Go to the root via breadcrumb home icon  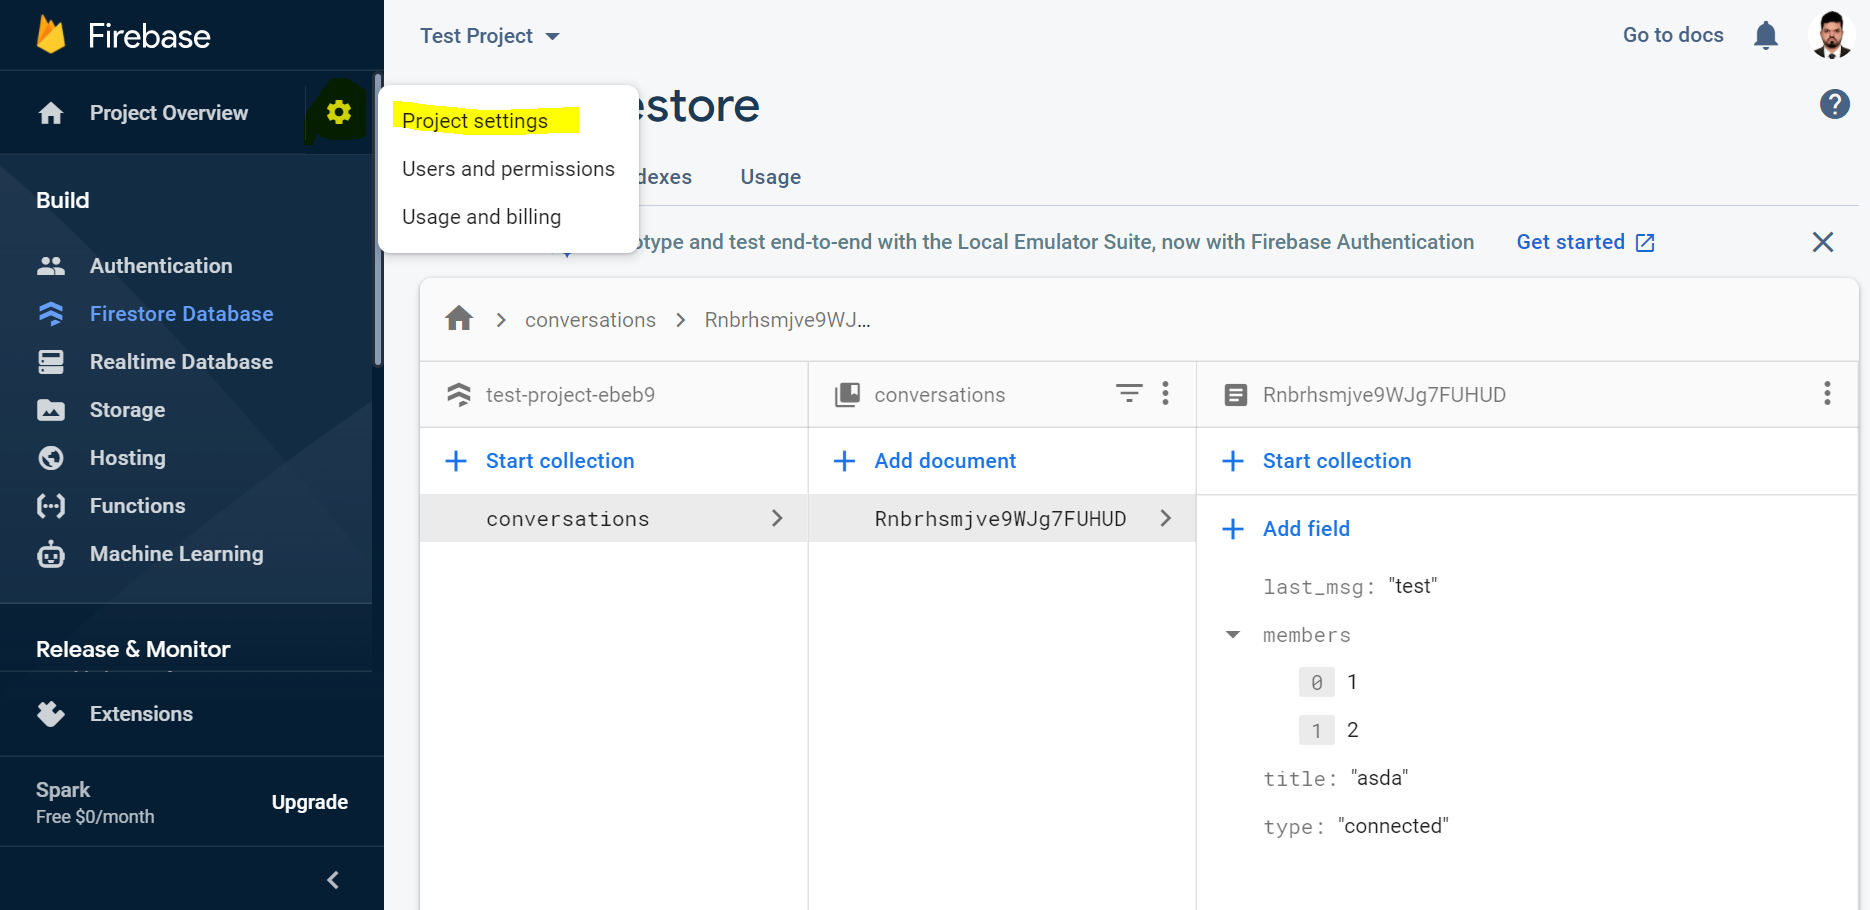pos(459,319)
